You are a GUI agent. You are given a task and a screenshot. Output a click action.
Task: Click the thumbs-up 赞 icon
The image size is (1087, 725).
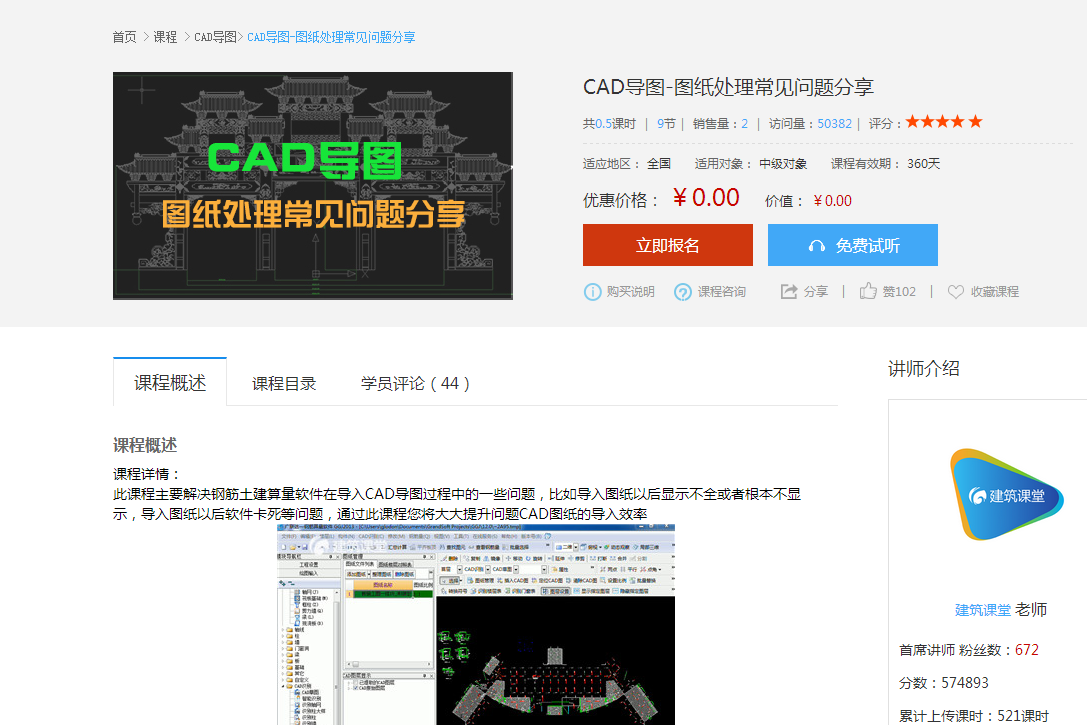tap(868, 291)
